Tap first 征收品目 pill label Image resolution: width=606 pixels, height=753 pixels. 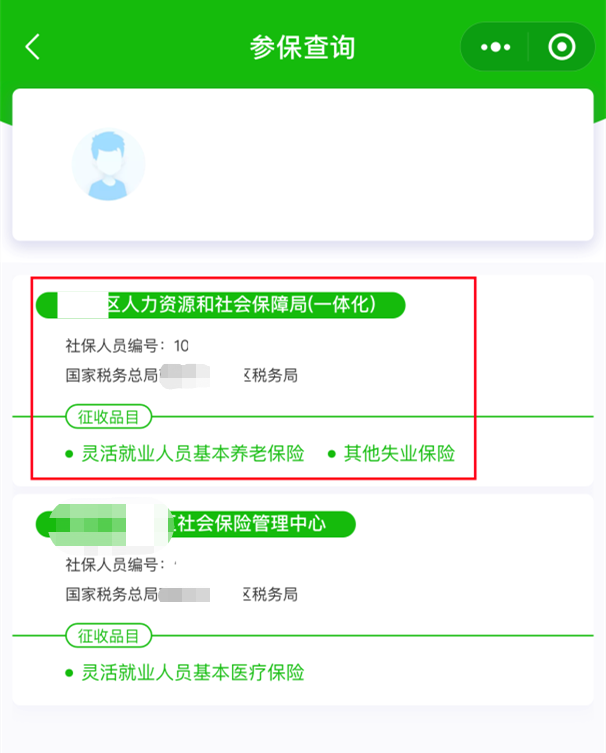[109, 417]
